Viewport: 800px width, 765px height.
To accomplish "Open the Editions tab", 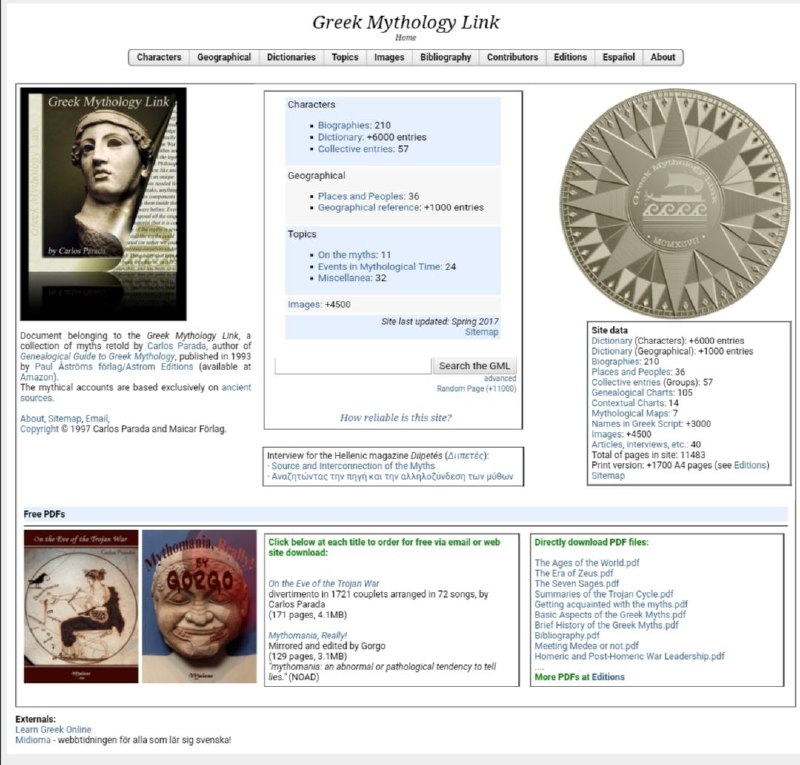I will pyautogui.click(x=570, y=57).
